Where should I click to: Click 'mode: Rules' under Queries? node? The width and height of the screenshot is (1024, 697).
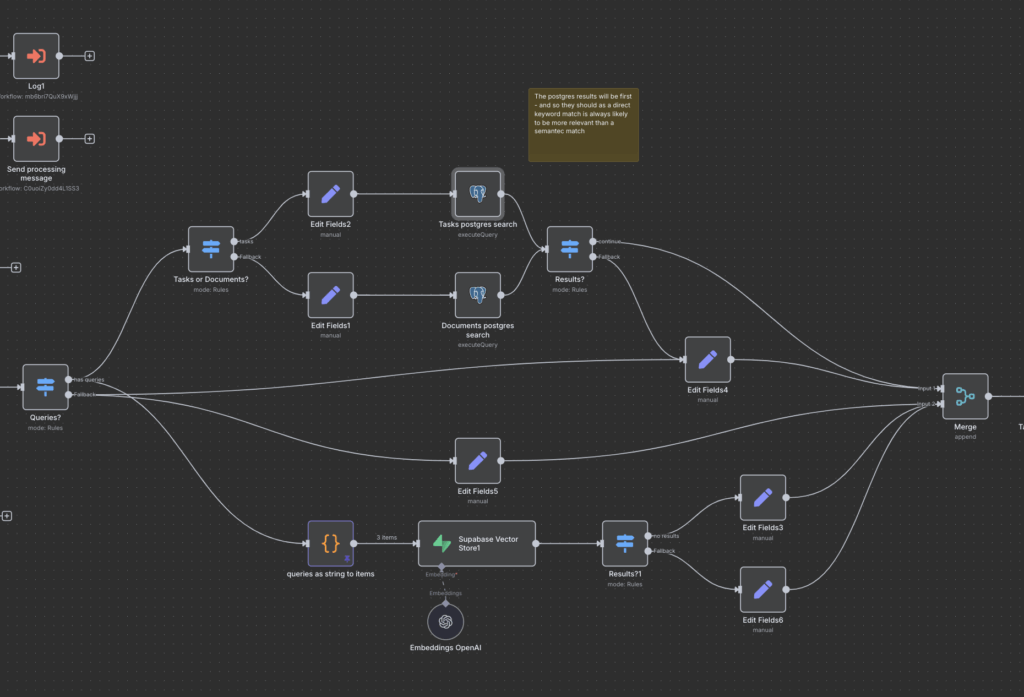(45, 428)
